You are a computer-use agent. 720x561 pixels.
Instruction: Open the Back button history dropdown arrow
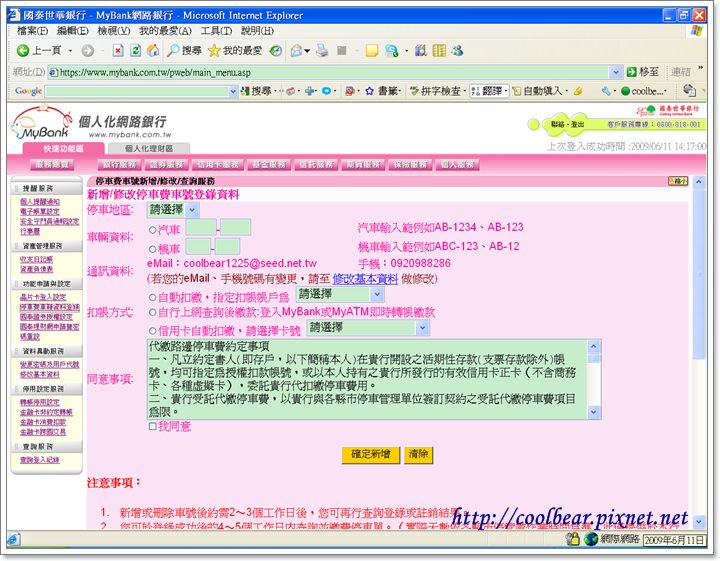70,50
